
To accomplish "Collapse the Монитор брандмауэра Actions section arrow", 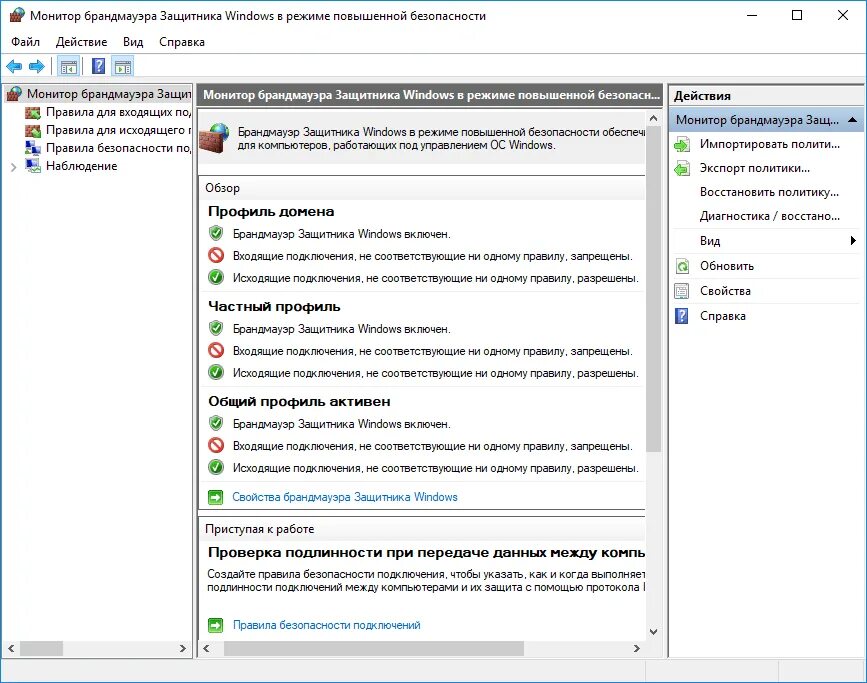I will pos(852,120).
